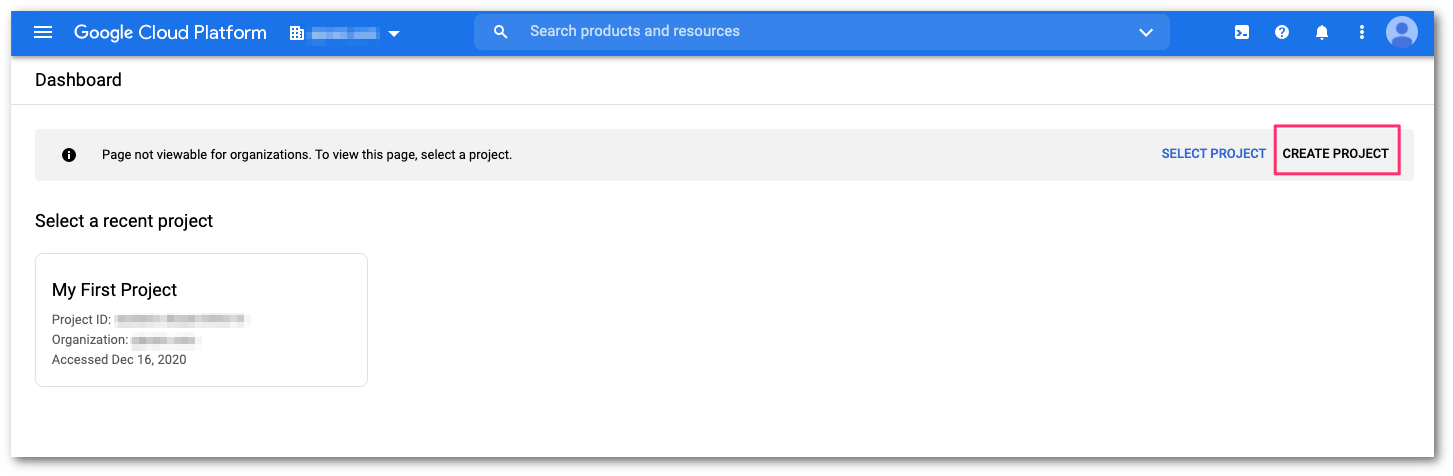Show notifications via the bell icon
The image size is (1453, 476).
(x=1322, y=32)
